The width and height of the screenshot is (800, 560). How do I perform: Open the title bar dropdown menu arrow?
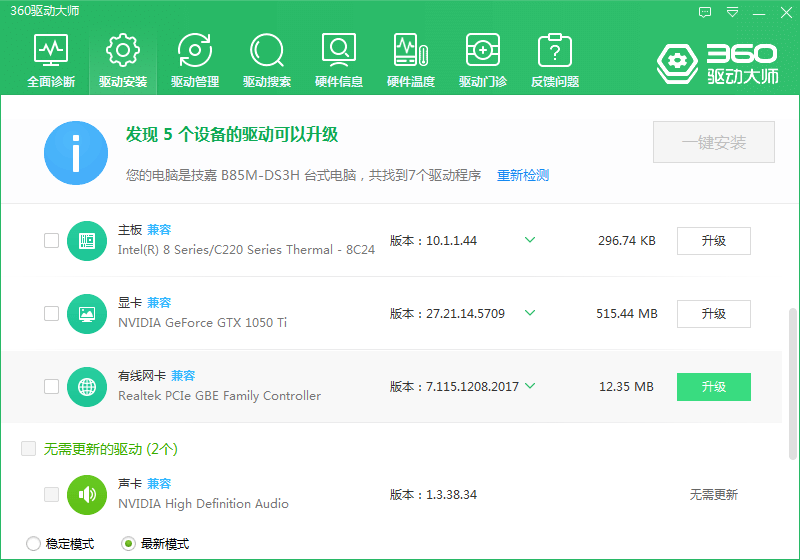pyautogui.click(x=733, y=13)
